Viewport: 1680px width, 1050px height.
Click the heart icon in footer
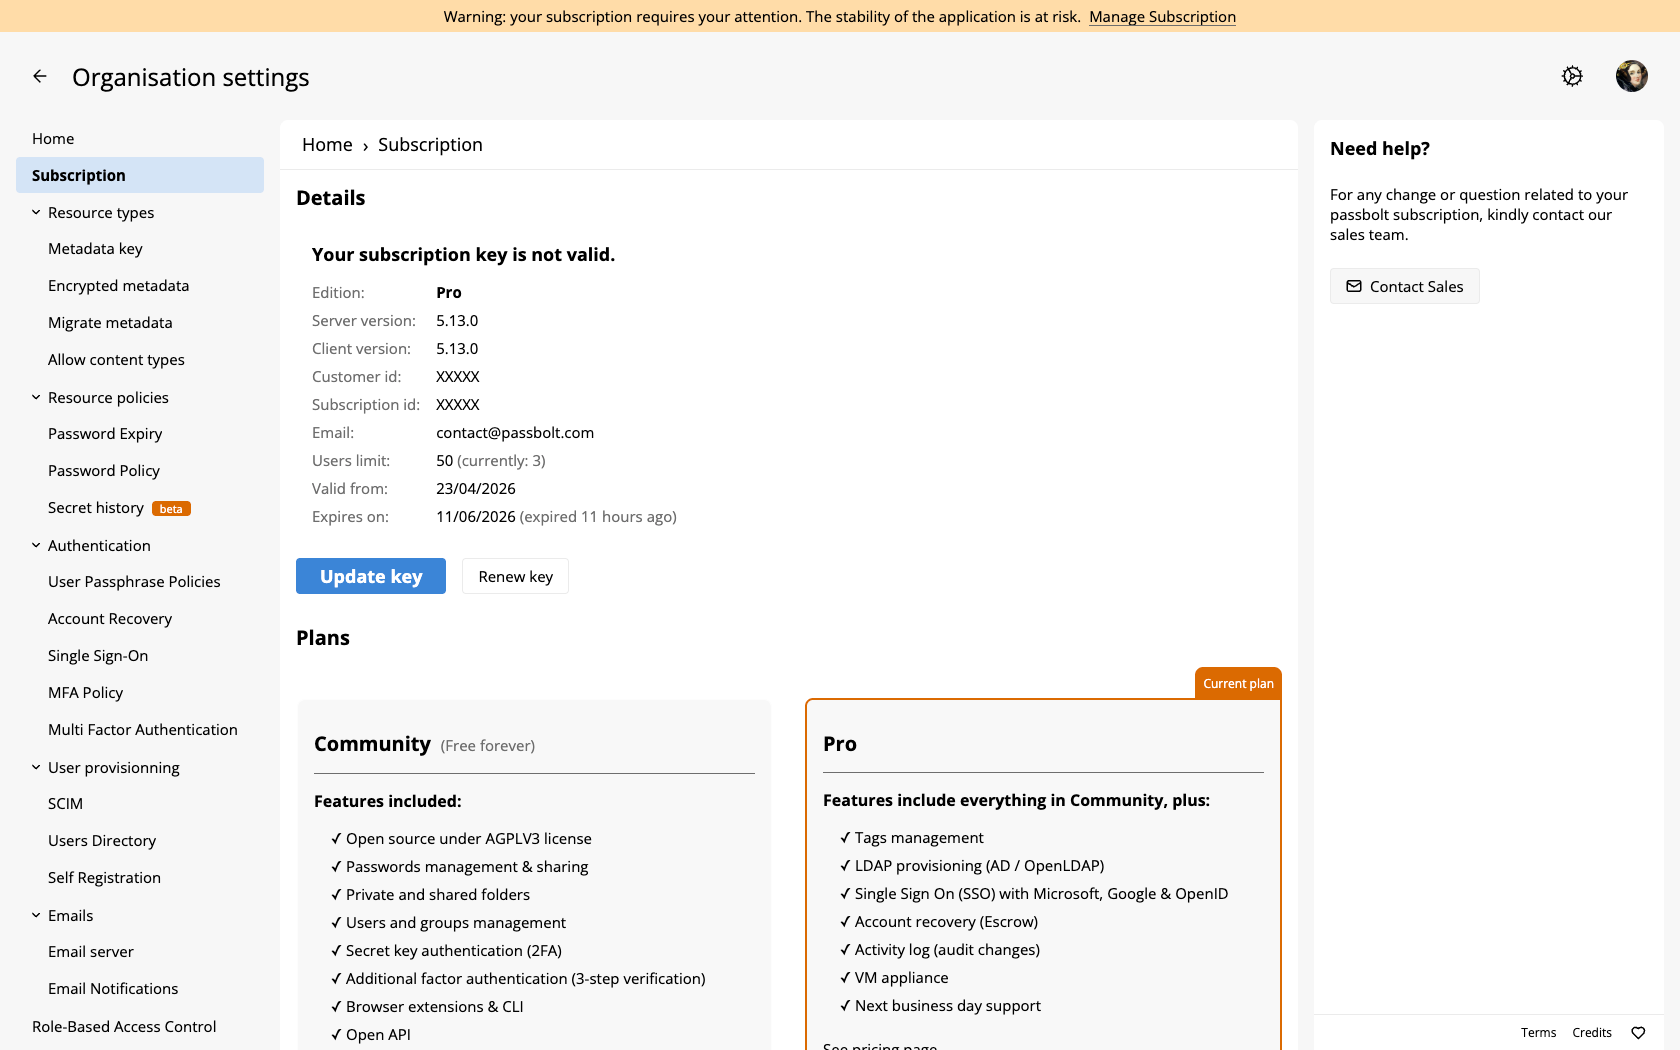pyautogui.click(x=1638, y=1033)
